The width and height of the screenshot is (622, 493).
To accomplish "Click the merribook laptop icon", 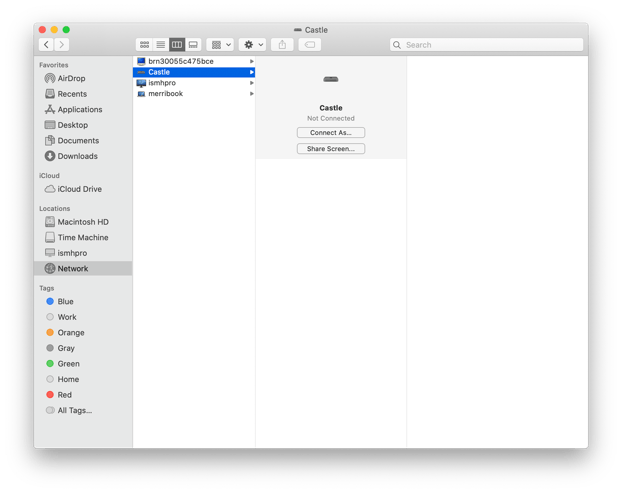I will point(141,94).
